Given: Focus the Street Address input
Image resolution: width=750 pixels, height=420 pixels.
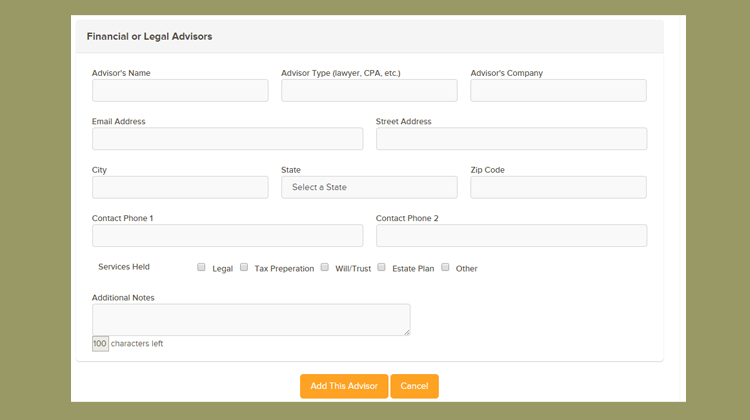Looking at the screenshot, I should [511, 139].
